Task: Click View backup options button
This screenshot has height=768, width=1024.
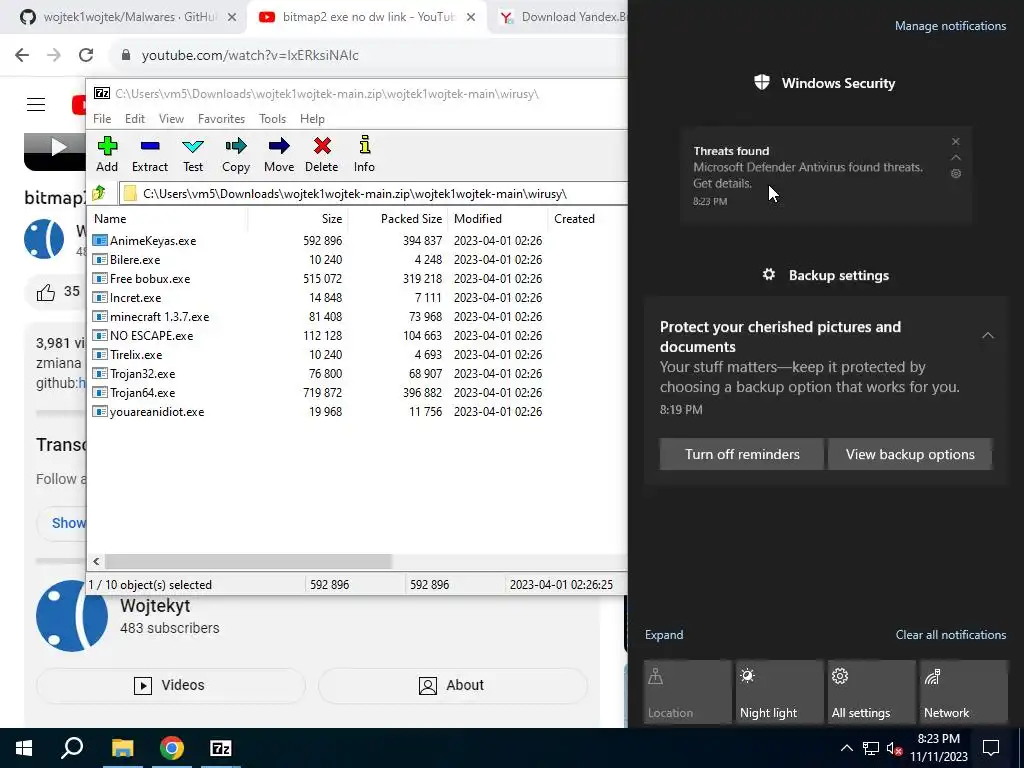Action: (910, 455)
